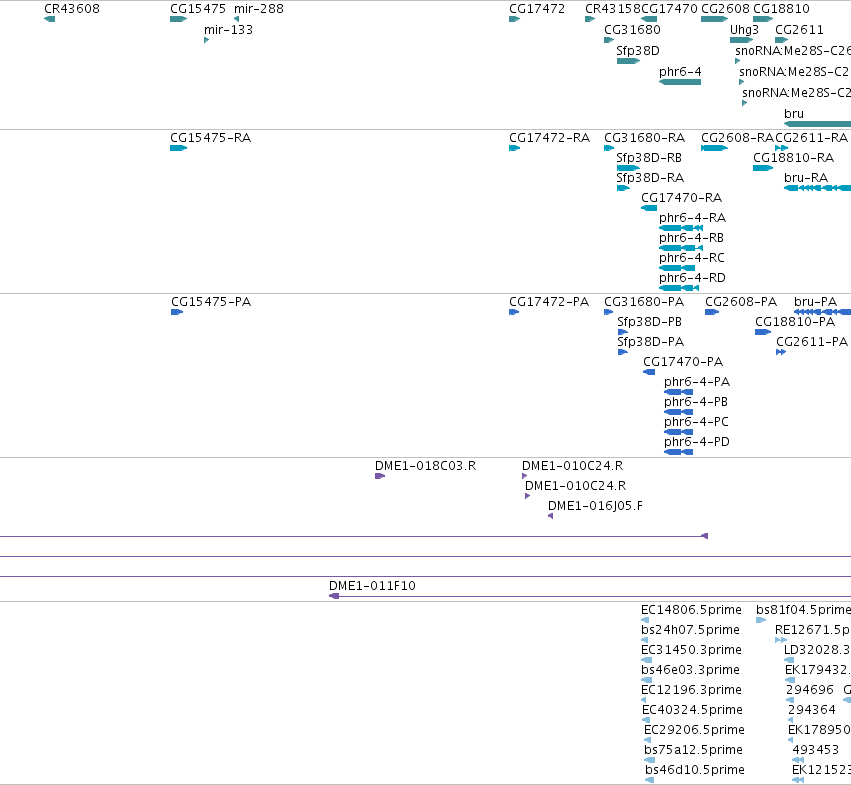Open the phr6-4-RA transcript

pos(692,218)
